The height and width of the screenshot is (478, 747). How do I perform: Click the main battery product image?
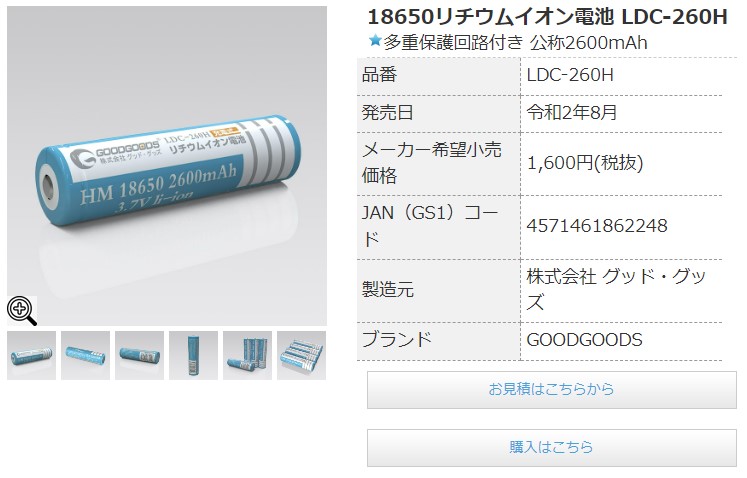[x=167, y=166]
